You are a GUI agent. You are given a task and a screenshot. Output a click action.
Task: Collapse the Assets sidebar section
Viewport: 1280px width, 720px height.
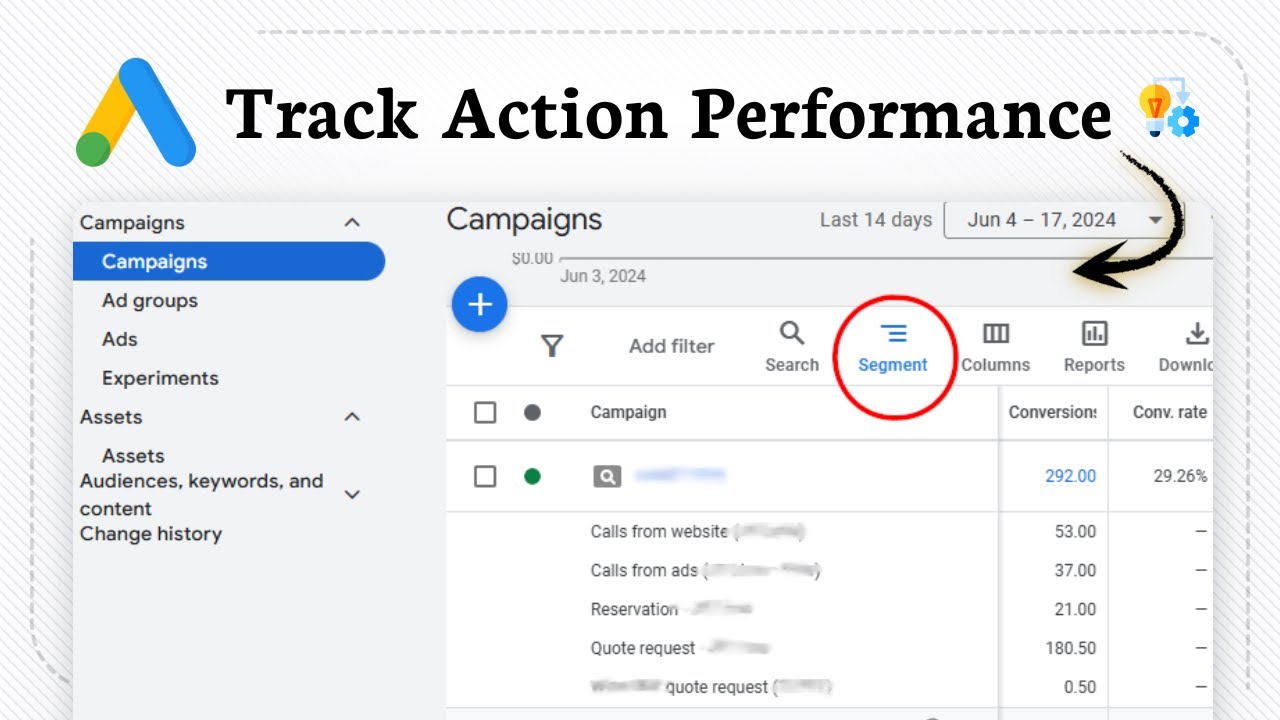point(352,416)
